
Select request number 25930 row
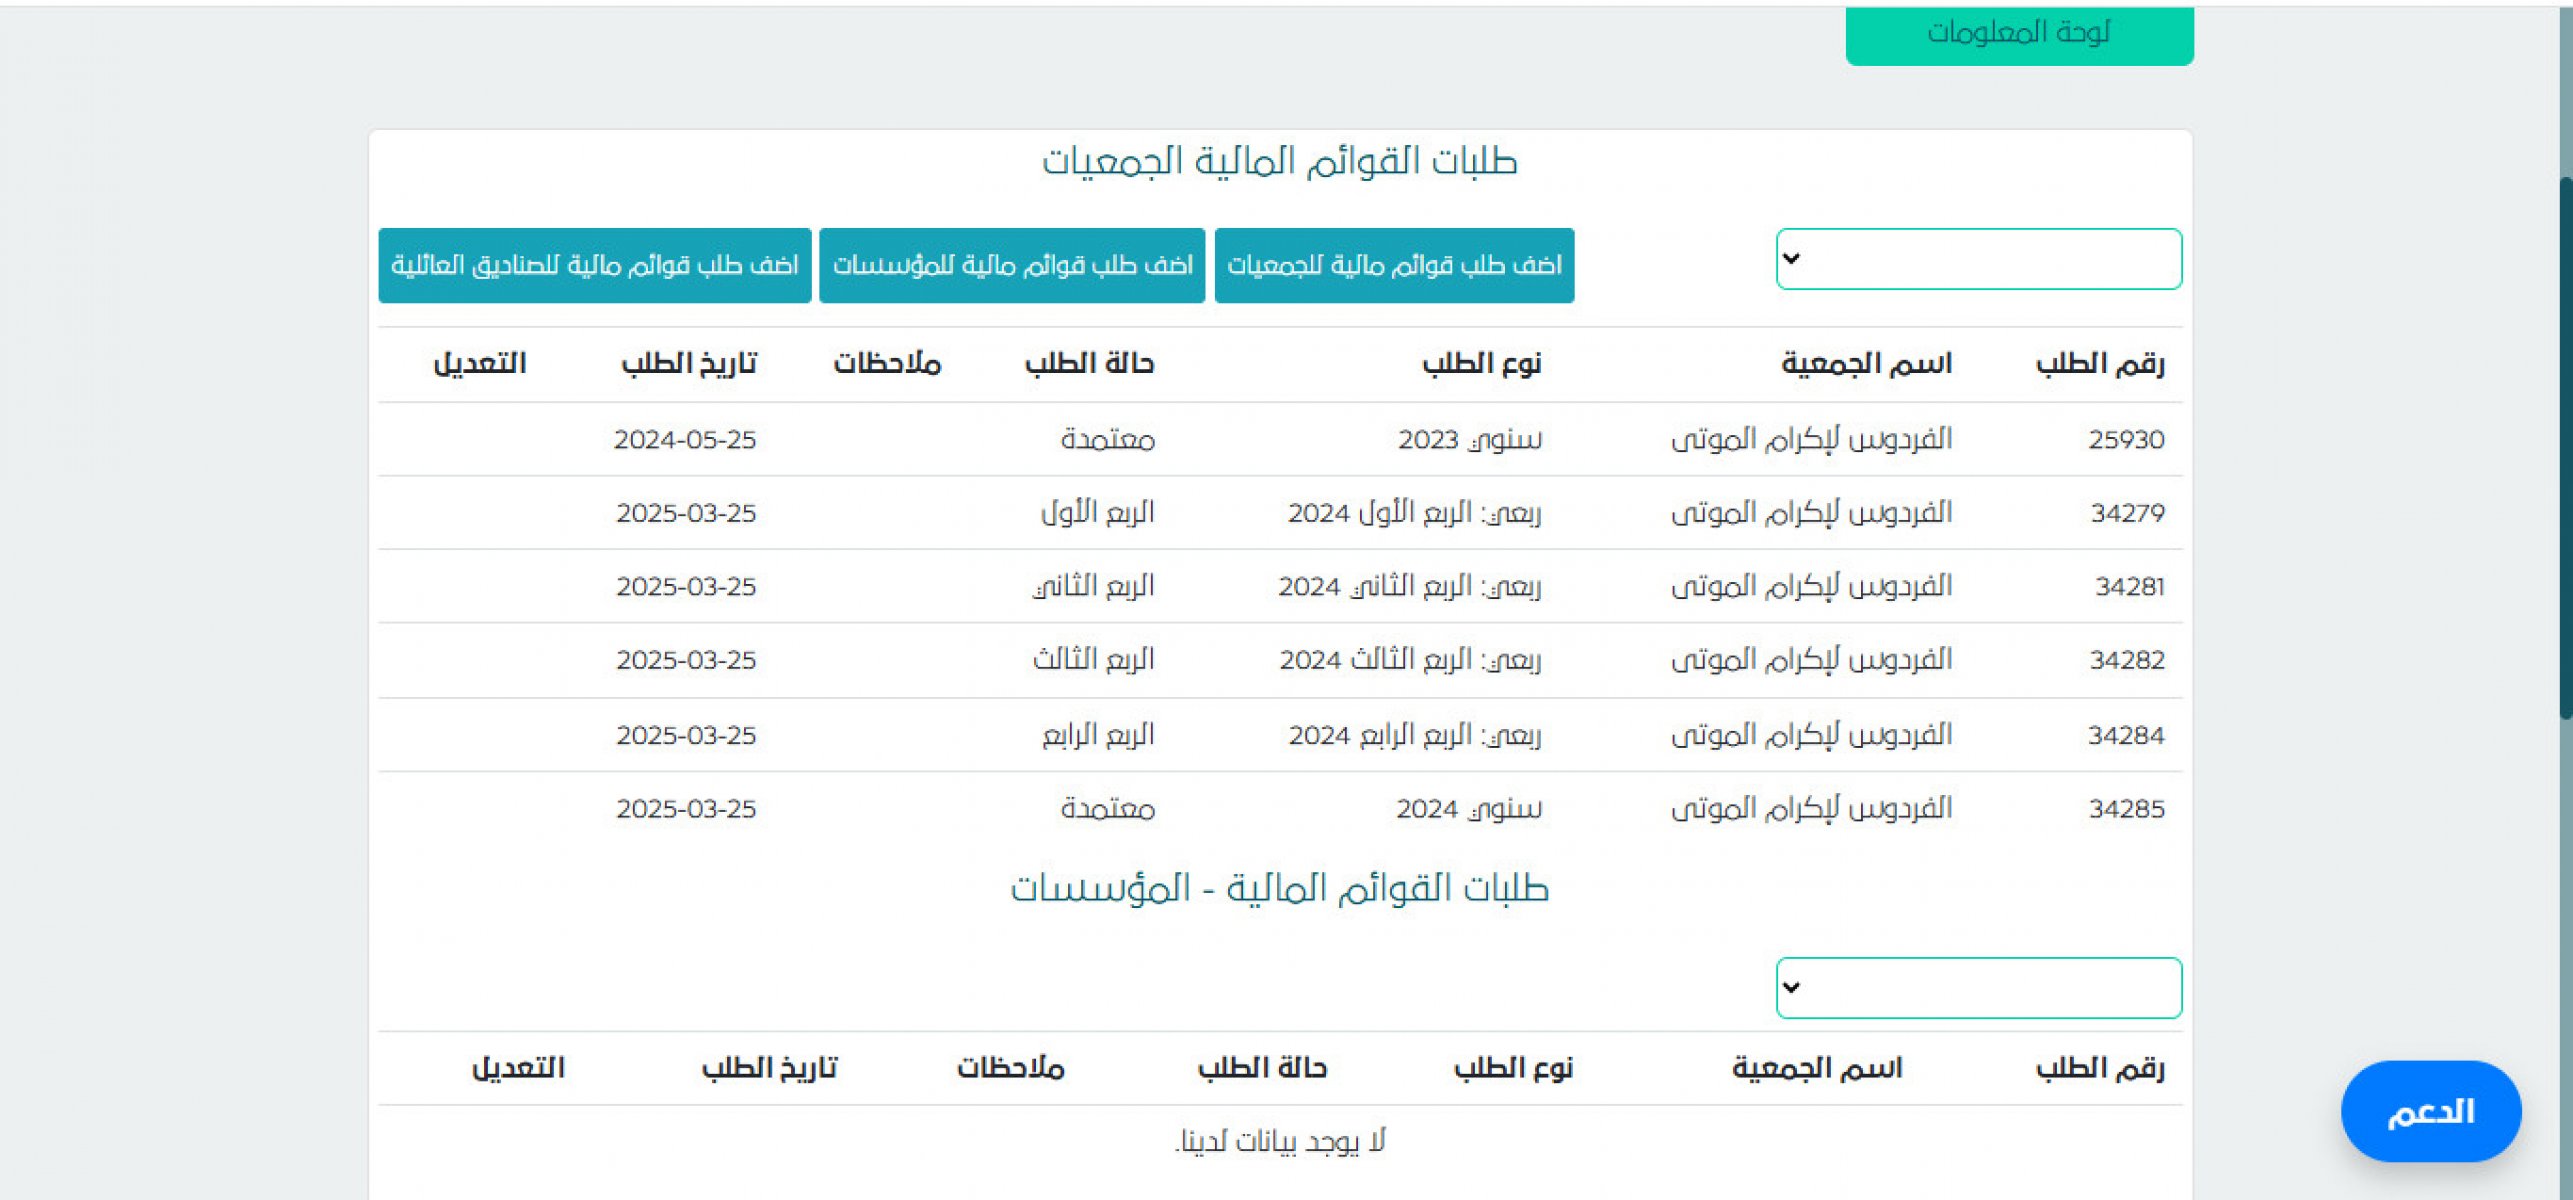(x=2125, y=440)
